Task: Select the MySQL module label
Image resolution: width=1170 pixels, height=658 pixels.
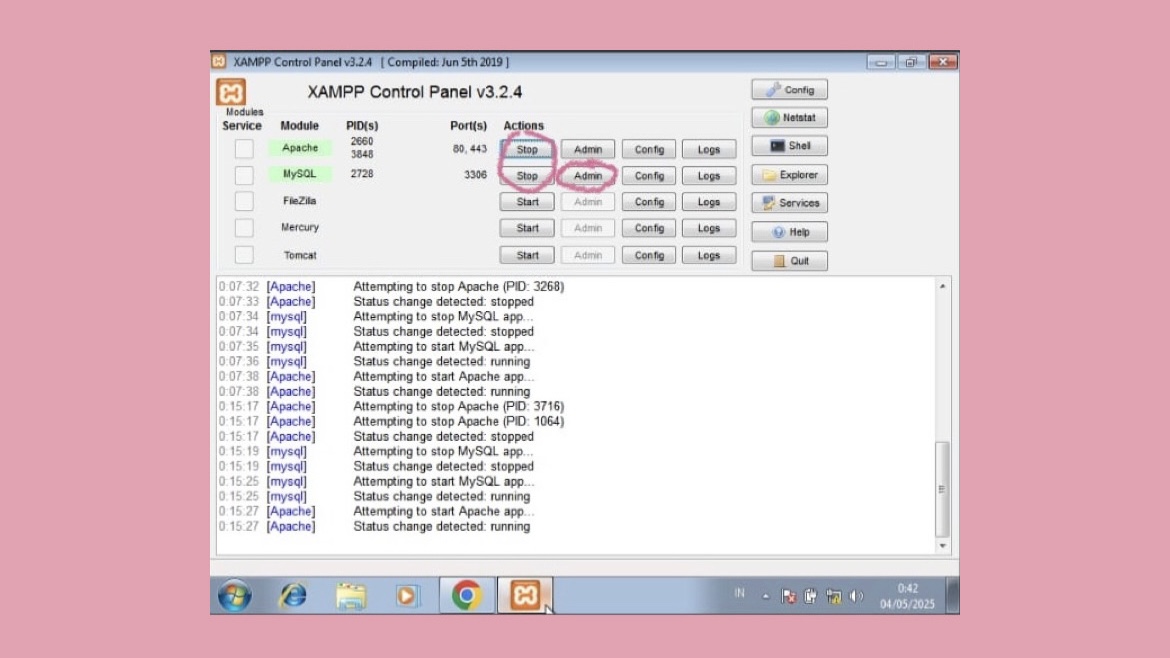Action: pyautogui.click(x=300, y=174)
